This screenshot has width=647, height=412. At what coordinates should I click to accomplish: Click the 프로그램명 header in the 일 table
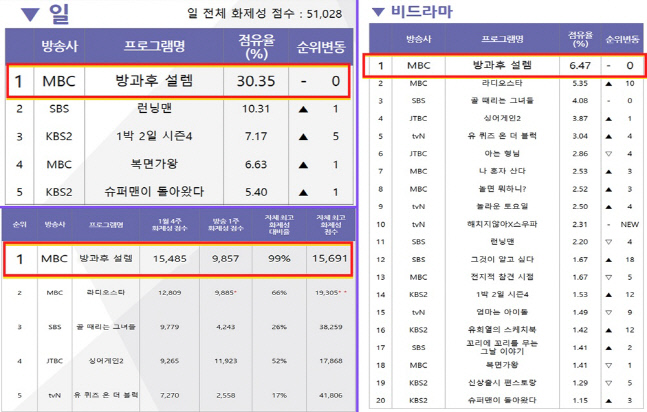[x=154, y=46]
